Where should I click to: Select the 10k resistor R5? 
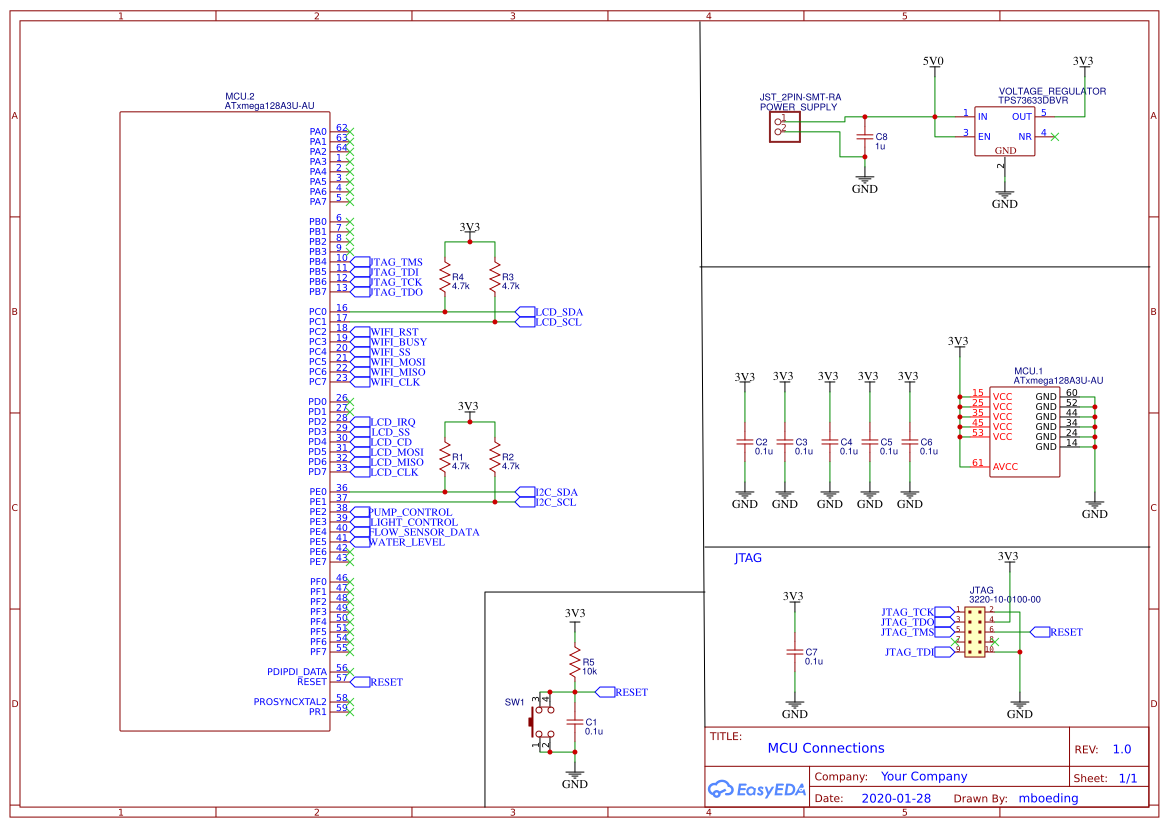coord(575,663)
